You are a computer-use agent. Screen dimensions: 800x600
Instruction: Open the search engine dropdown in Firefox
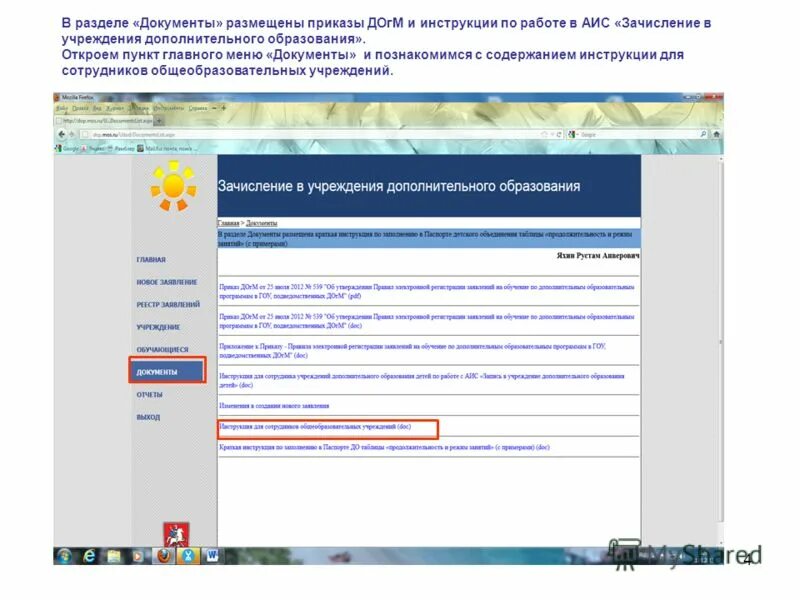[578, 133]
